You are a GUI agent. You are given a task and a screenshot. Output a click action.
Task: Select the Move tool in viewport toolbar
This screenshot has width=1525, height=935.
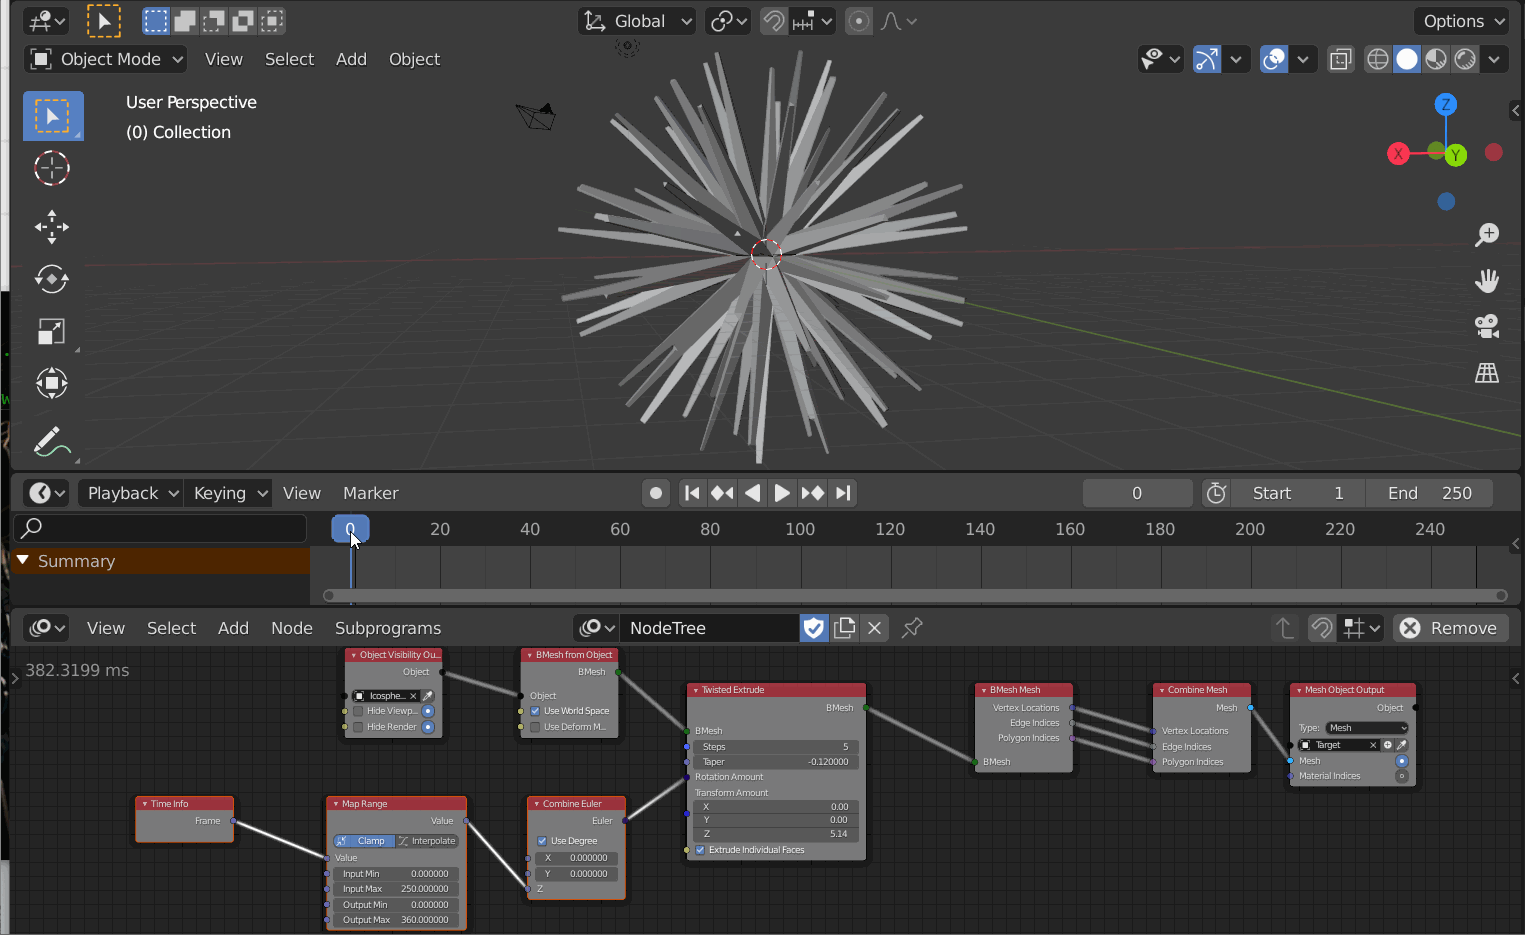[51, 227]
